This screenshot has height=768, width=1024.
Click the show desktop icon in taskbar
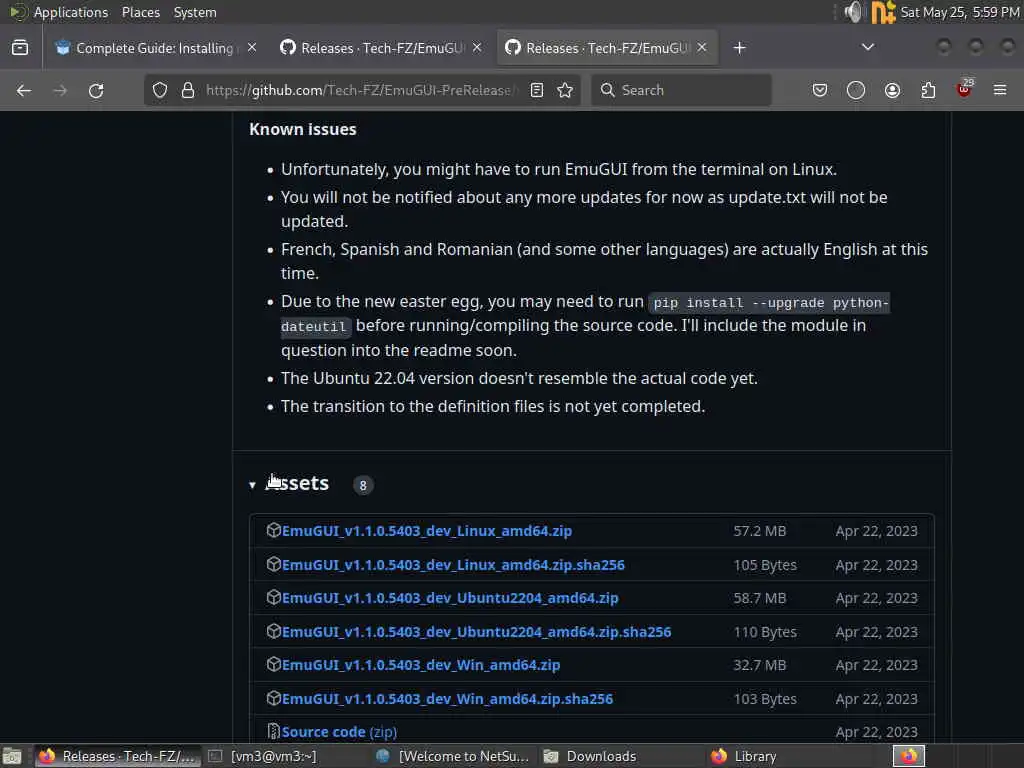[12, 756]
